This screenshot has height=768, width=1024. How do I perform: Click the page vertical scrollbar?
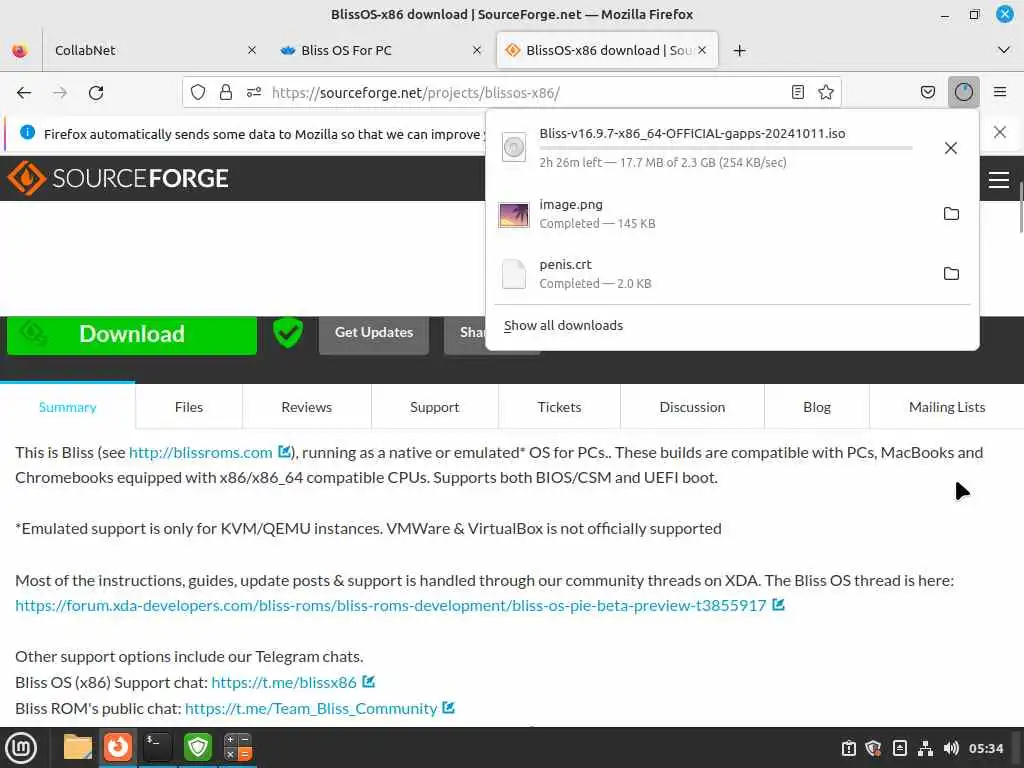1020,208
